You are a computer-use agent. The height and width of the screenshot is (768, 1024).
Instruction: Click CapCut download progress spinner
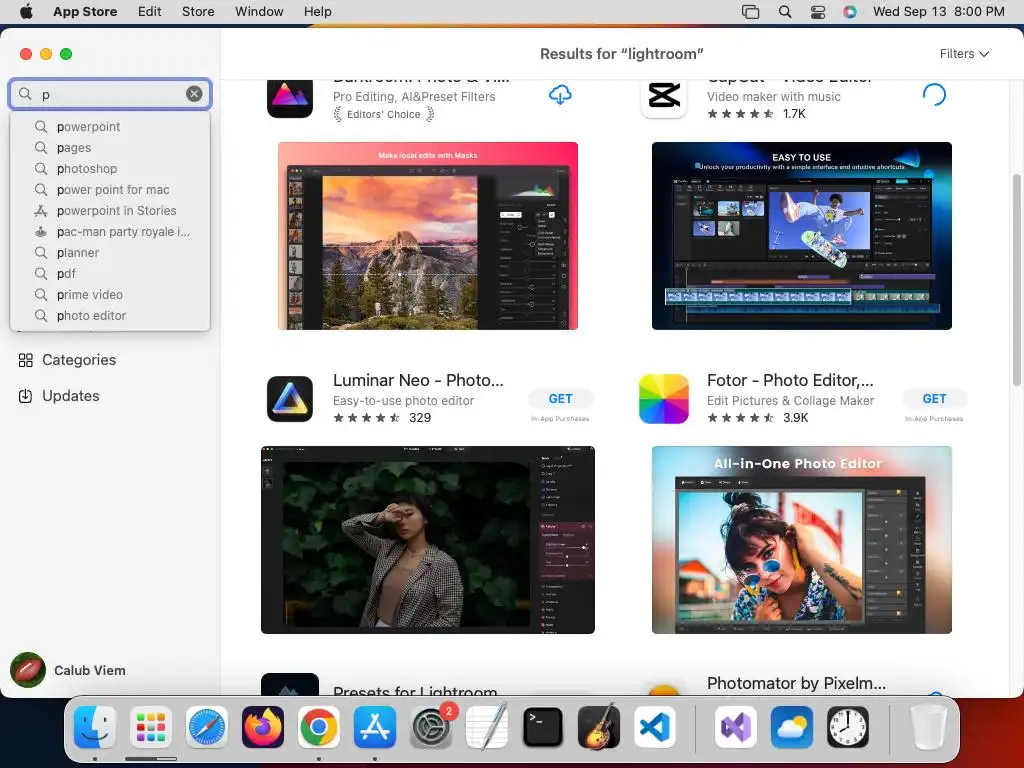934,95
